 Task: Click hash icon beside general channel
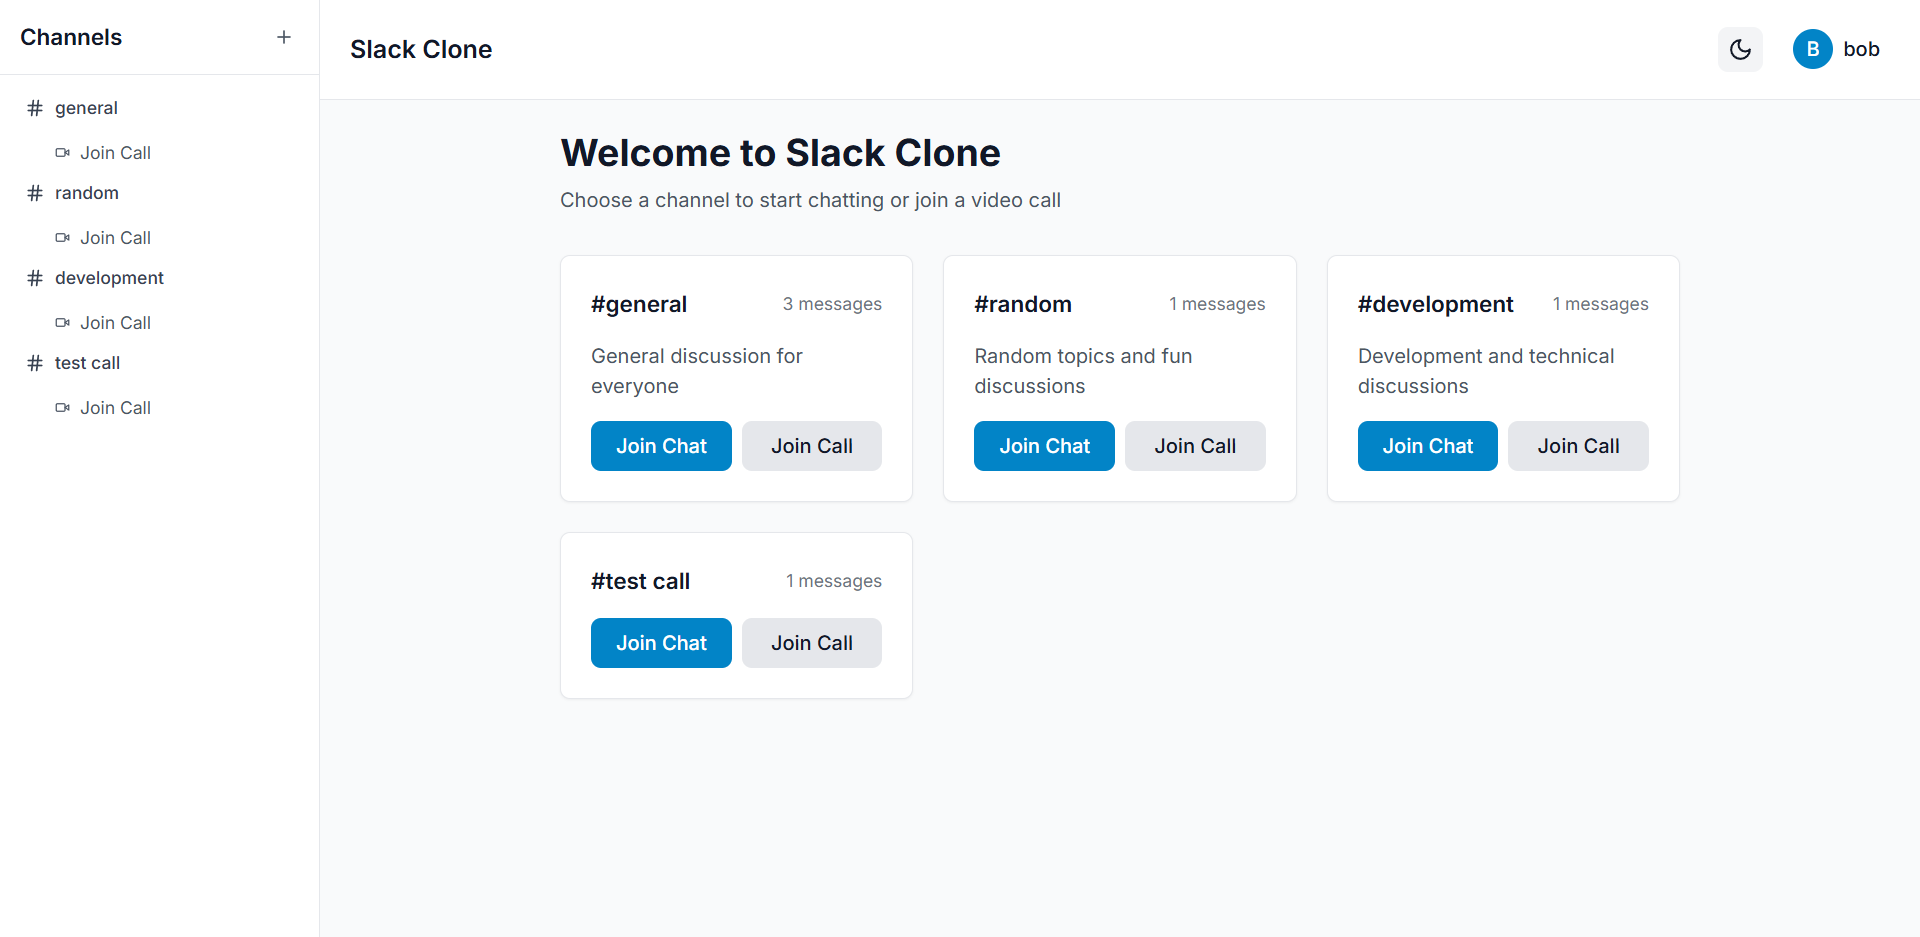pyautogui.click(x=35, y=108)
